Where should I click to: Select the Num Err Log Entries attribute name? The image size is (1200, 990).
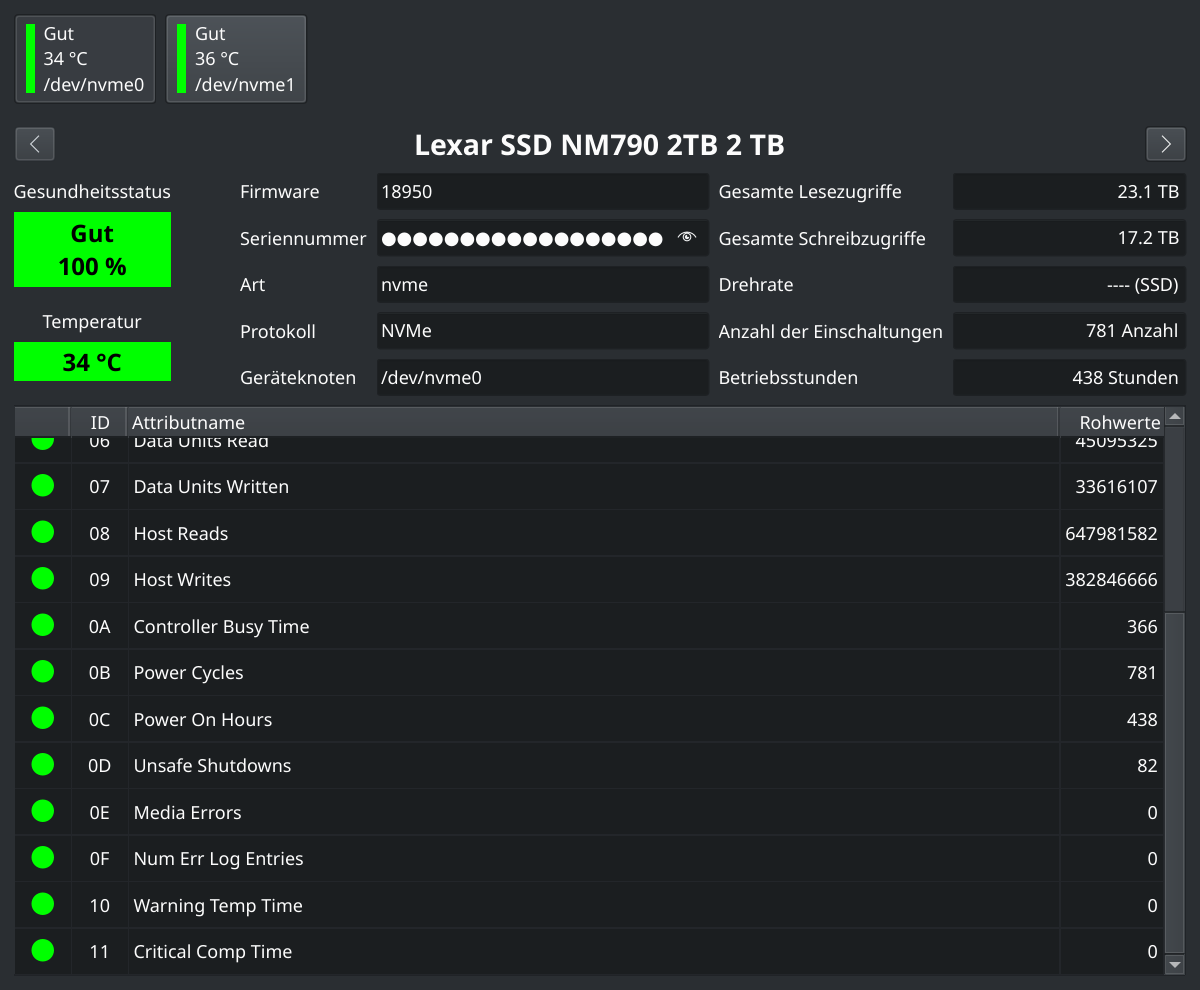218,859
